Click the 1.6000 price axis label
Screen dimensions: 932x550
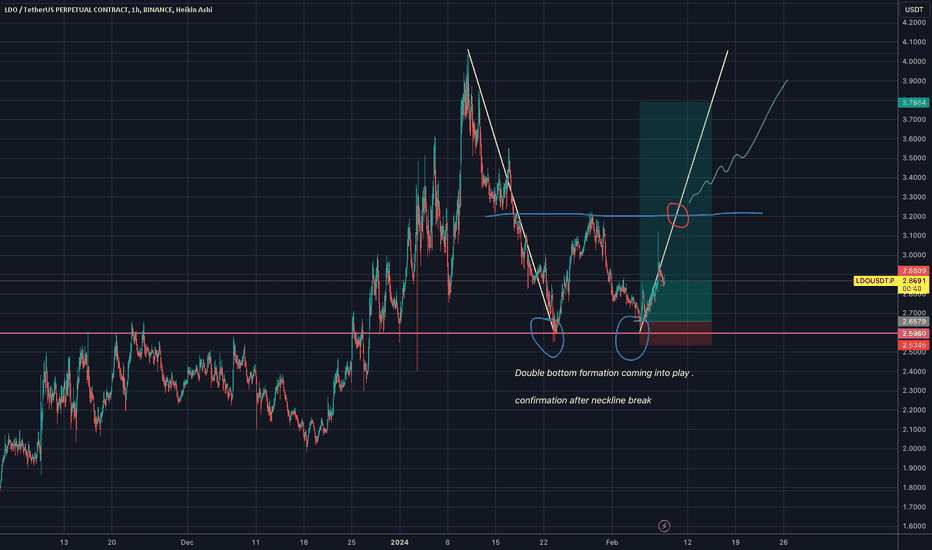pos(914,526)
